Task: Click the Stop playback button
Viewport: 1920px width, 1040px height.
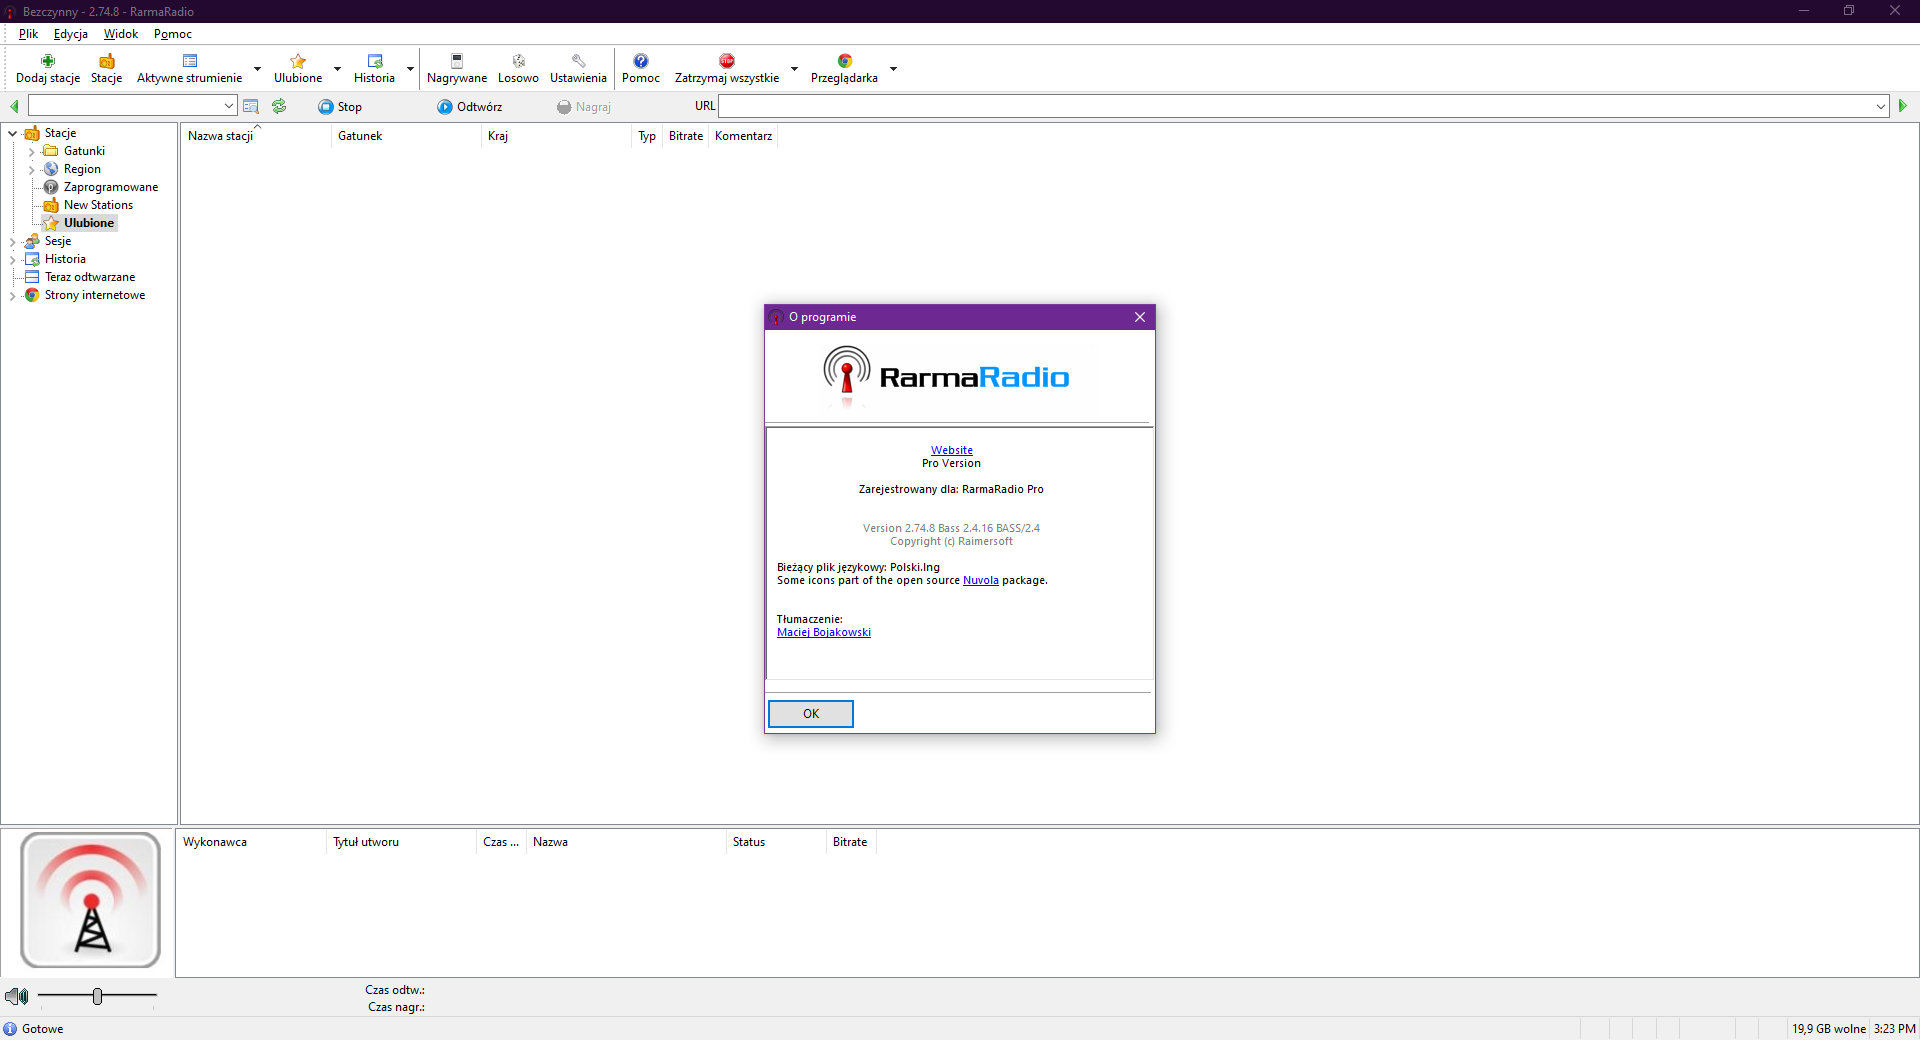Action: 340,107
